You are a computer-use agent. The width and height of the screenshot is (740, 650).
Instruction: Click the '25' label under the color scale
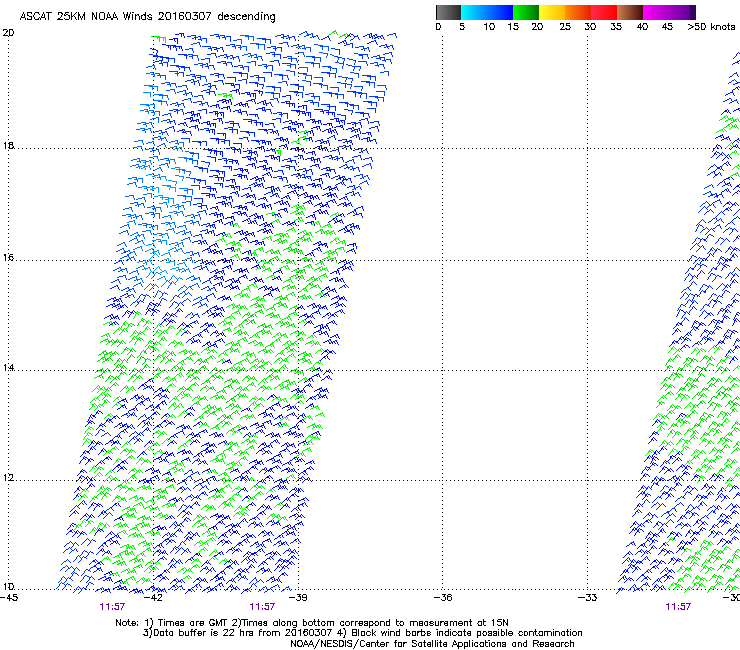pyautogui.click(x=565, y=27)
